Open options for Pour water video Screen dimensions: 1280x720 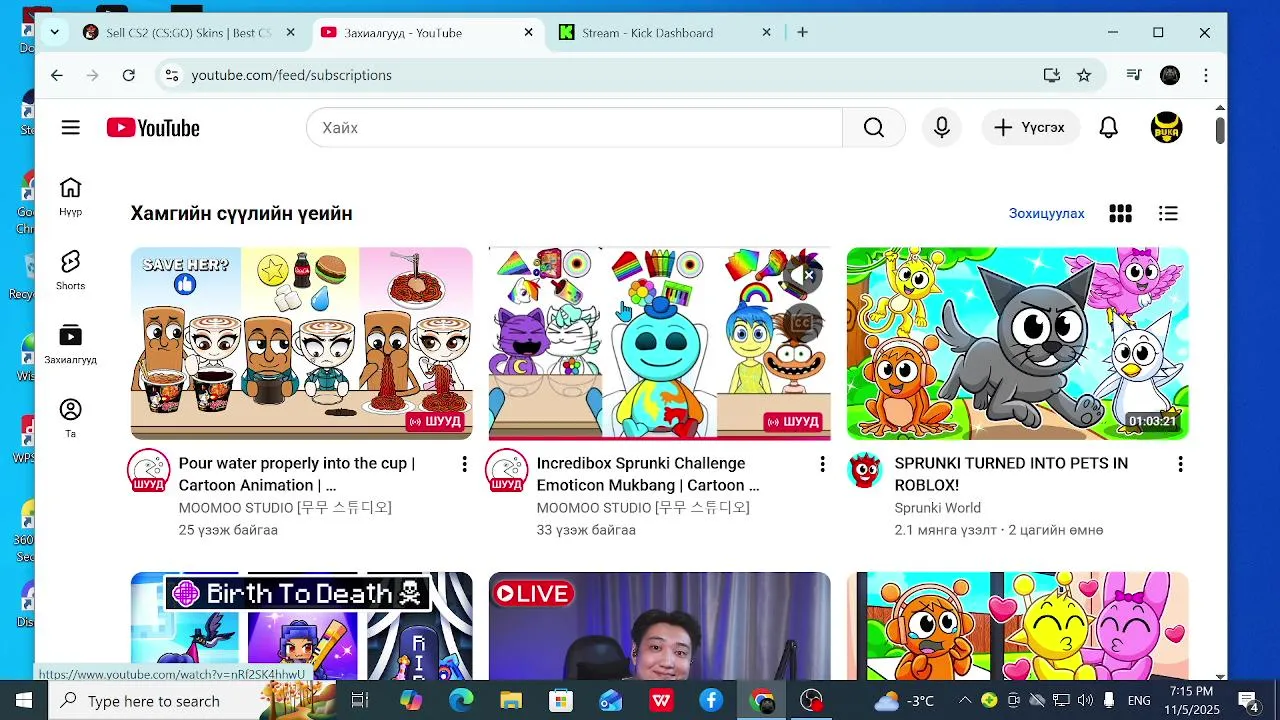pos(464,464)
